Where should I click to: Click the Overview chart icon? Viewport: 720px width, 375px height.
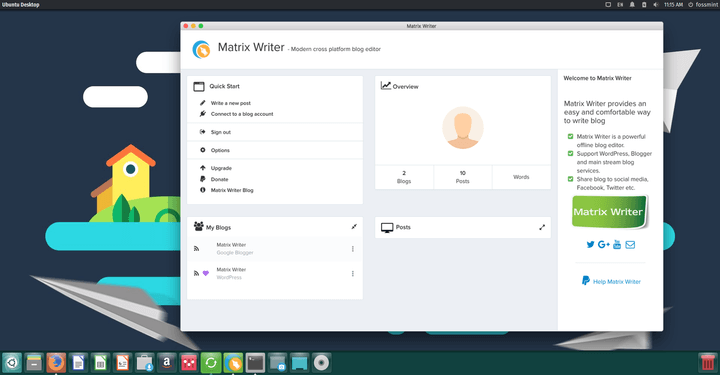[x=386, y=85]
